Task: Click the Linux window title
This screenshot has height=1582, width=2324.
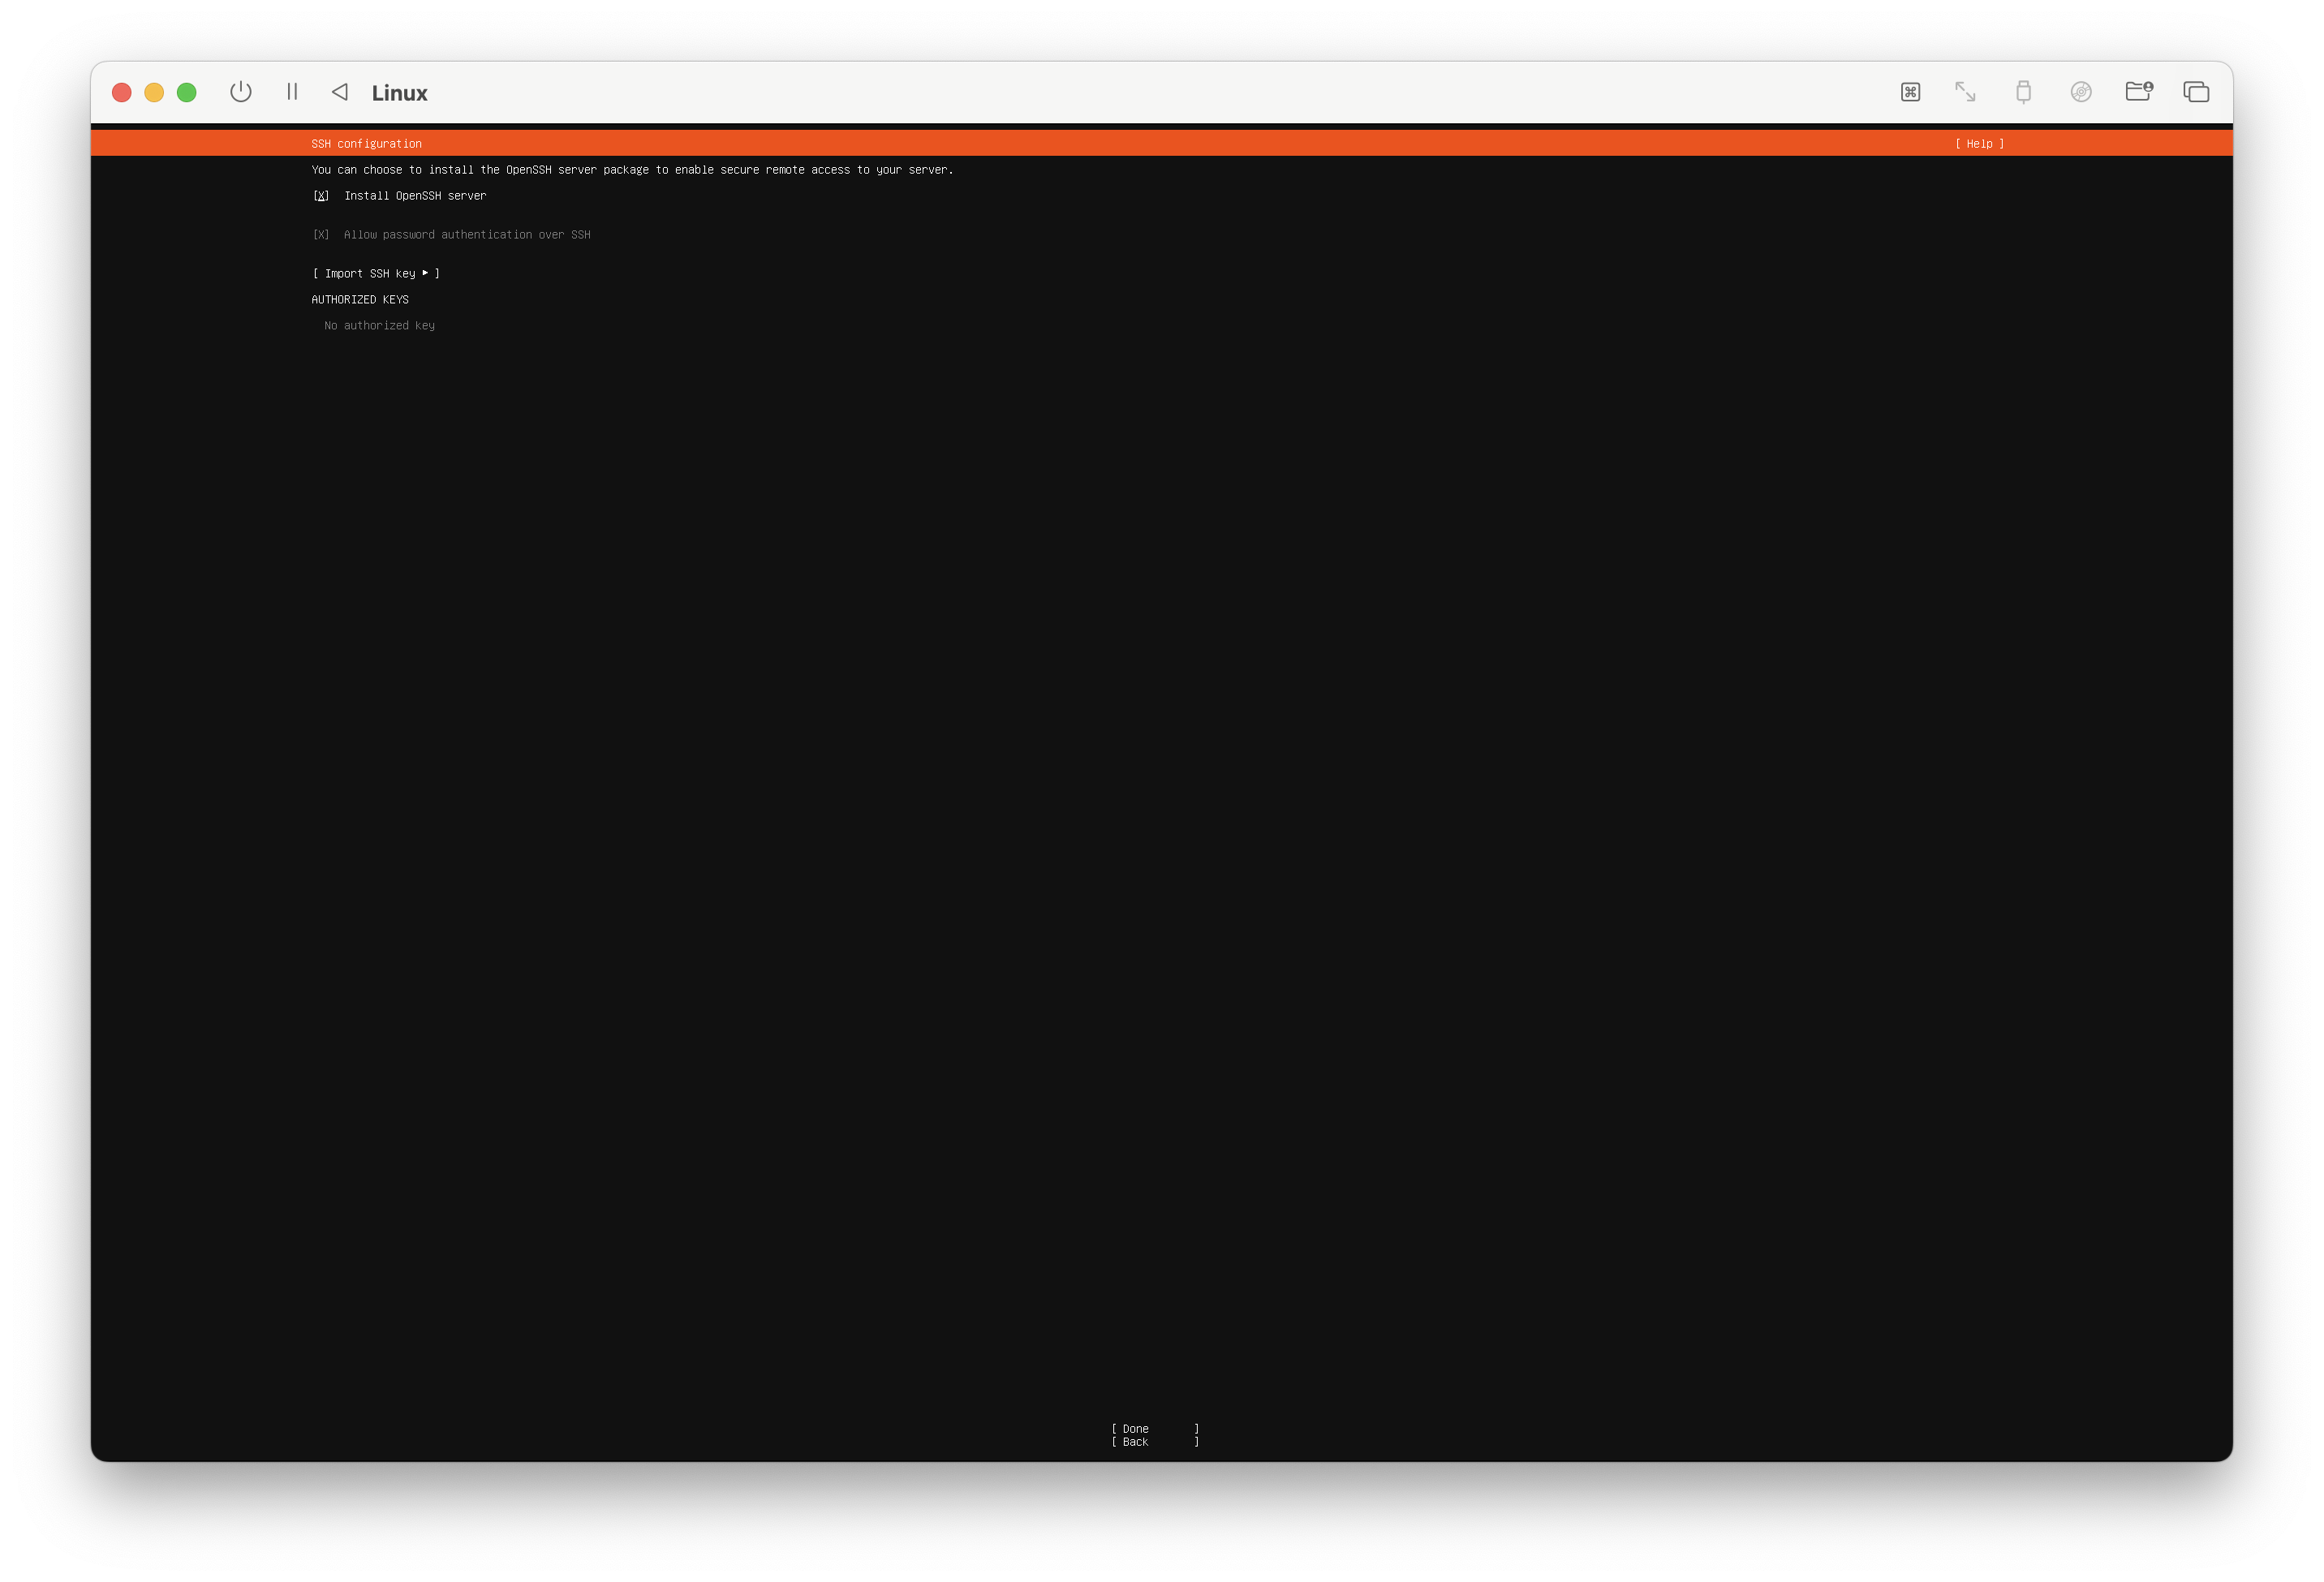Action: 399,93
